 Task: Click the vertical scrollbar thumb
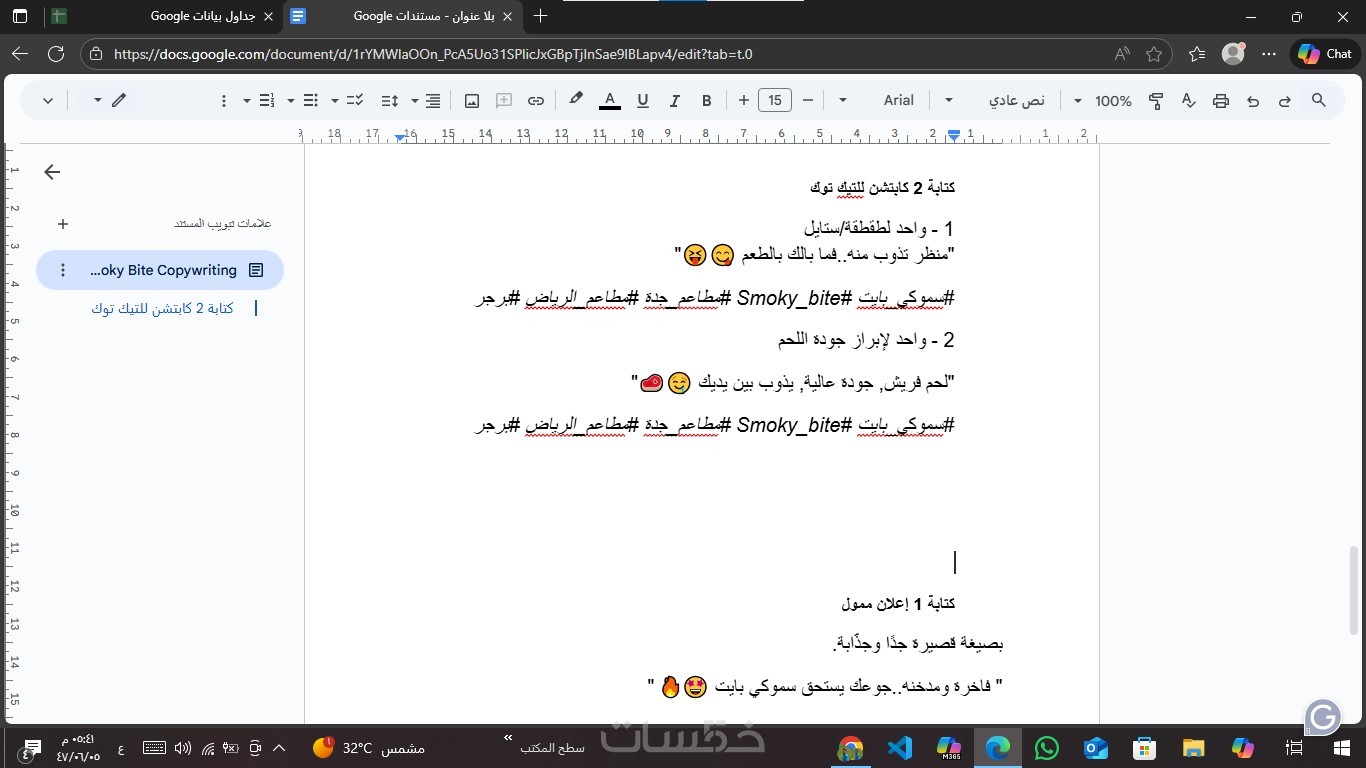point(1354,590)
